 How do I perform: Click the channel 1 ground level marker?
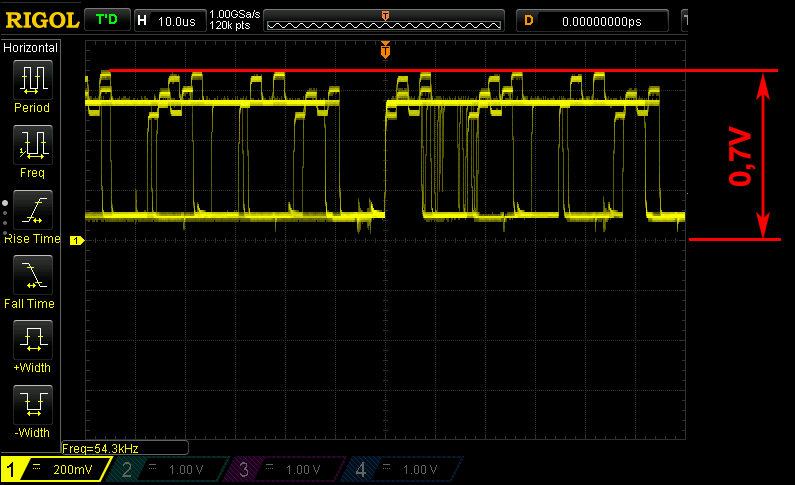74,240
